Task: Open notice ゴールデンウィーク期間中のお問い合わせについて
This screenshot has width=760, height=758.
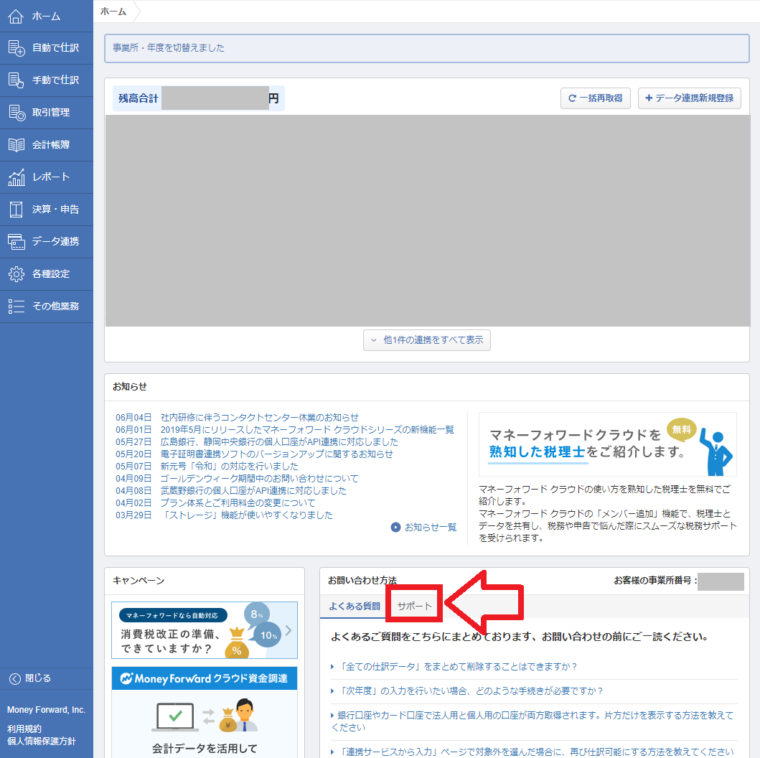Action: click(x=259, y=478)
